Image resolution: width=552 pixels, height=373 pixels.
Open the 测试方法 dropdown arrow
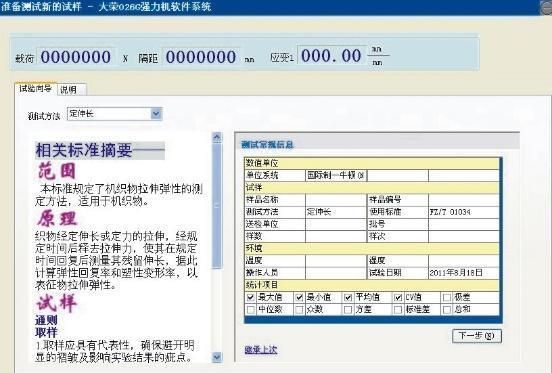(156, 114)
